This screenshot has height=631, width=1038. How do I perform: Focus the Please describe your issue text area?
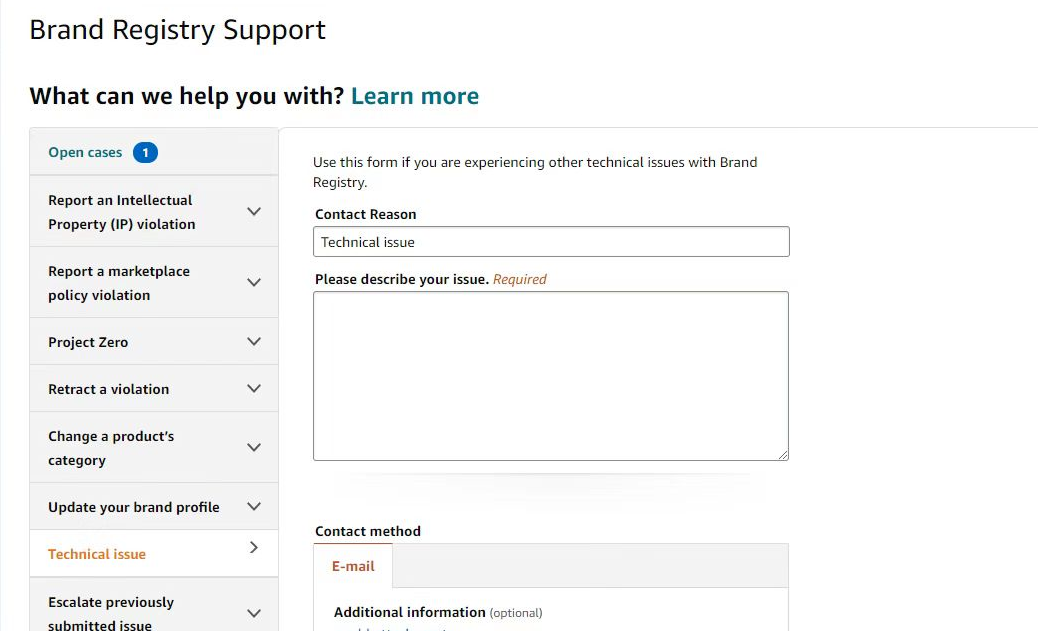click(551, 376)
